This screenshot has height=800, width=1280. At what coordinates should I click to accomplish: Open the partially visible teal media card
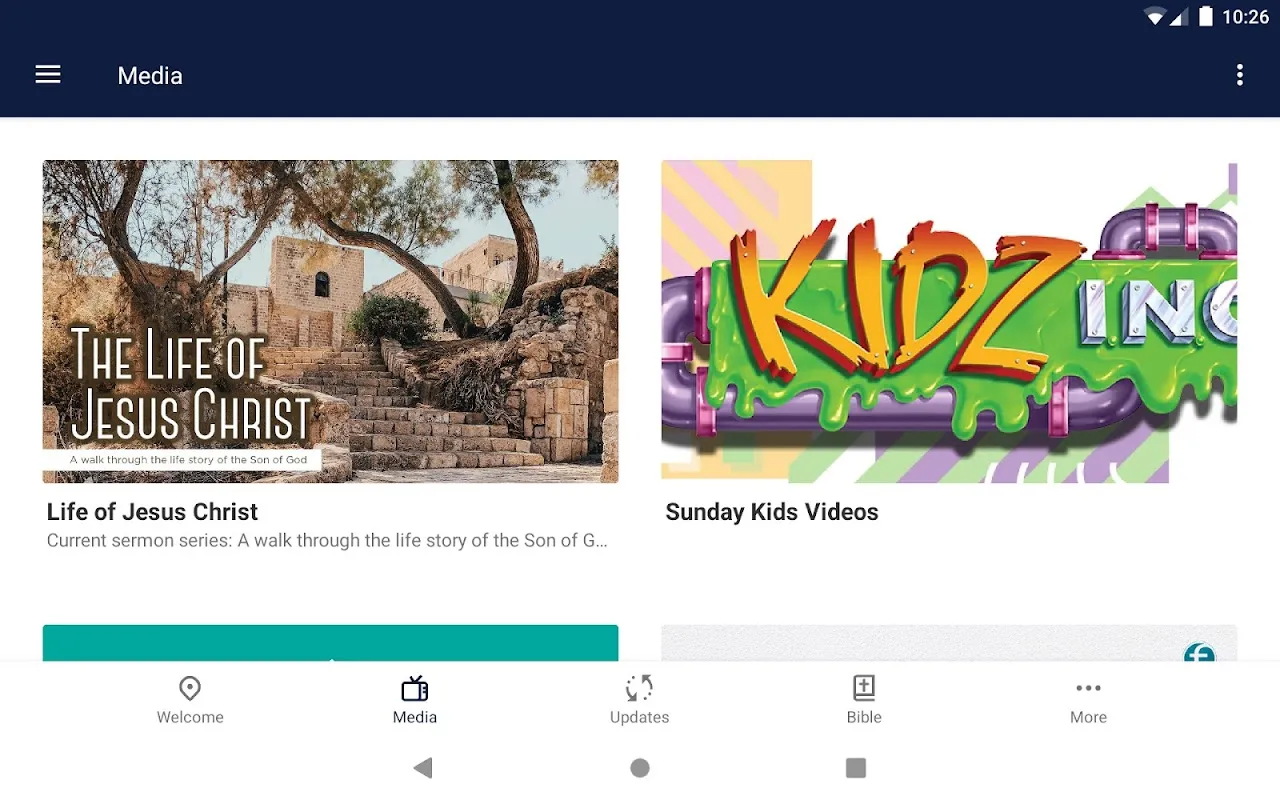[x=330, y=643]
